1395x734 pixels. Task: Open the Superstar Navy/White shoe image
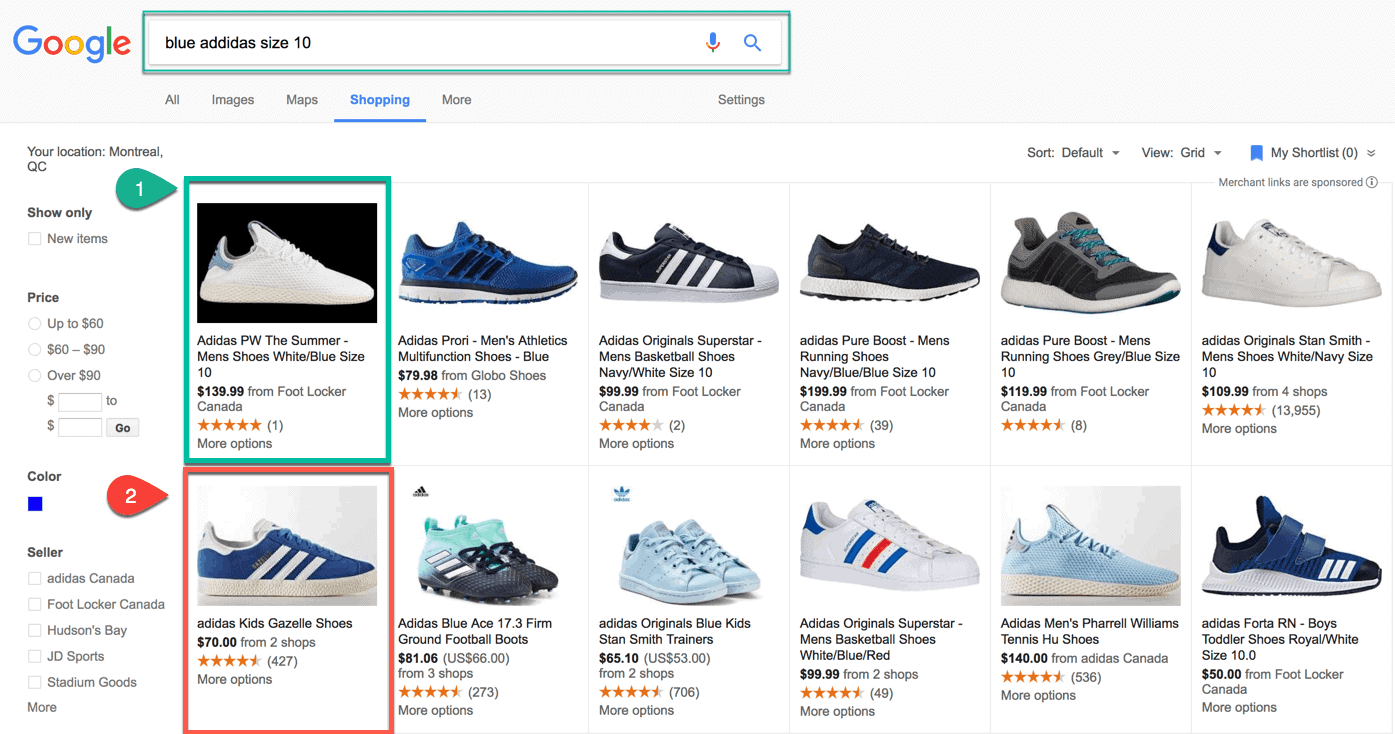click(x=689, y=263)
